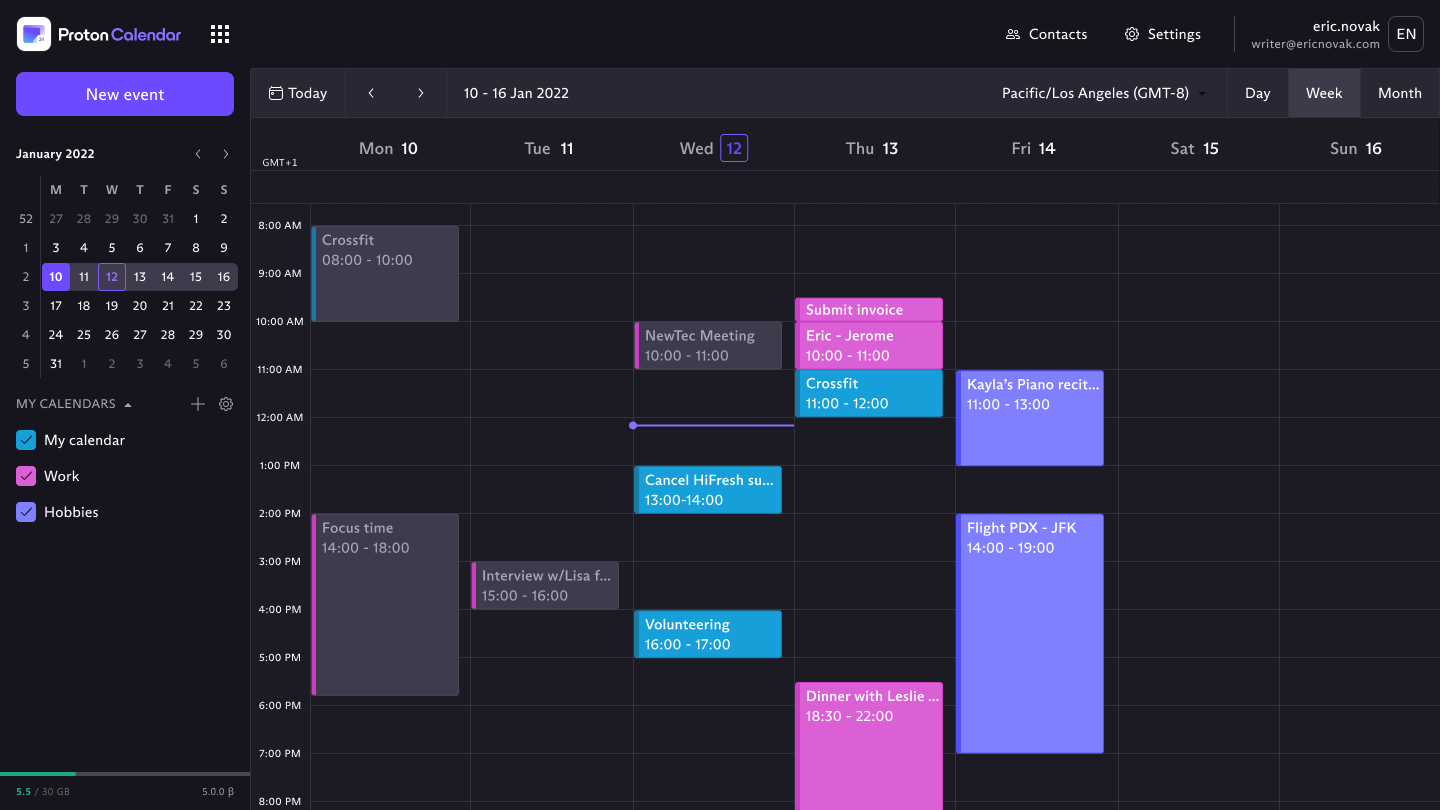Open the EN language selector
This screenshot has height=810, width=1440.
click(x=1405, y=33)
